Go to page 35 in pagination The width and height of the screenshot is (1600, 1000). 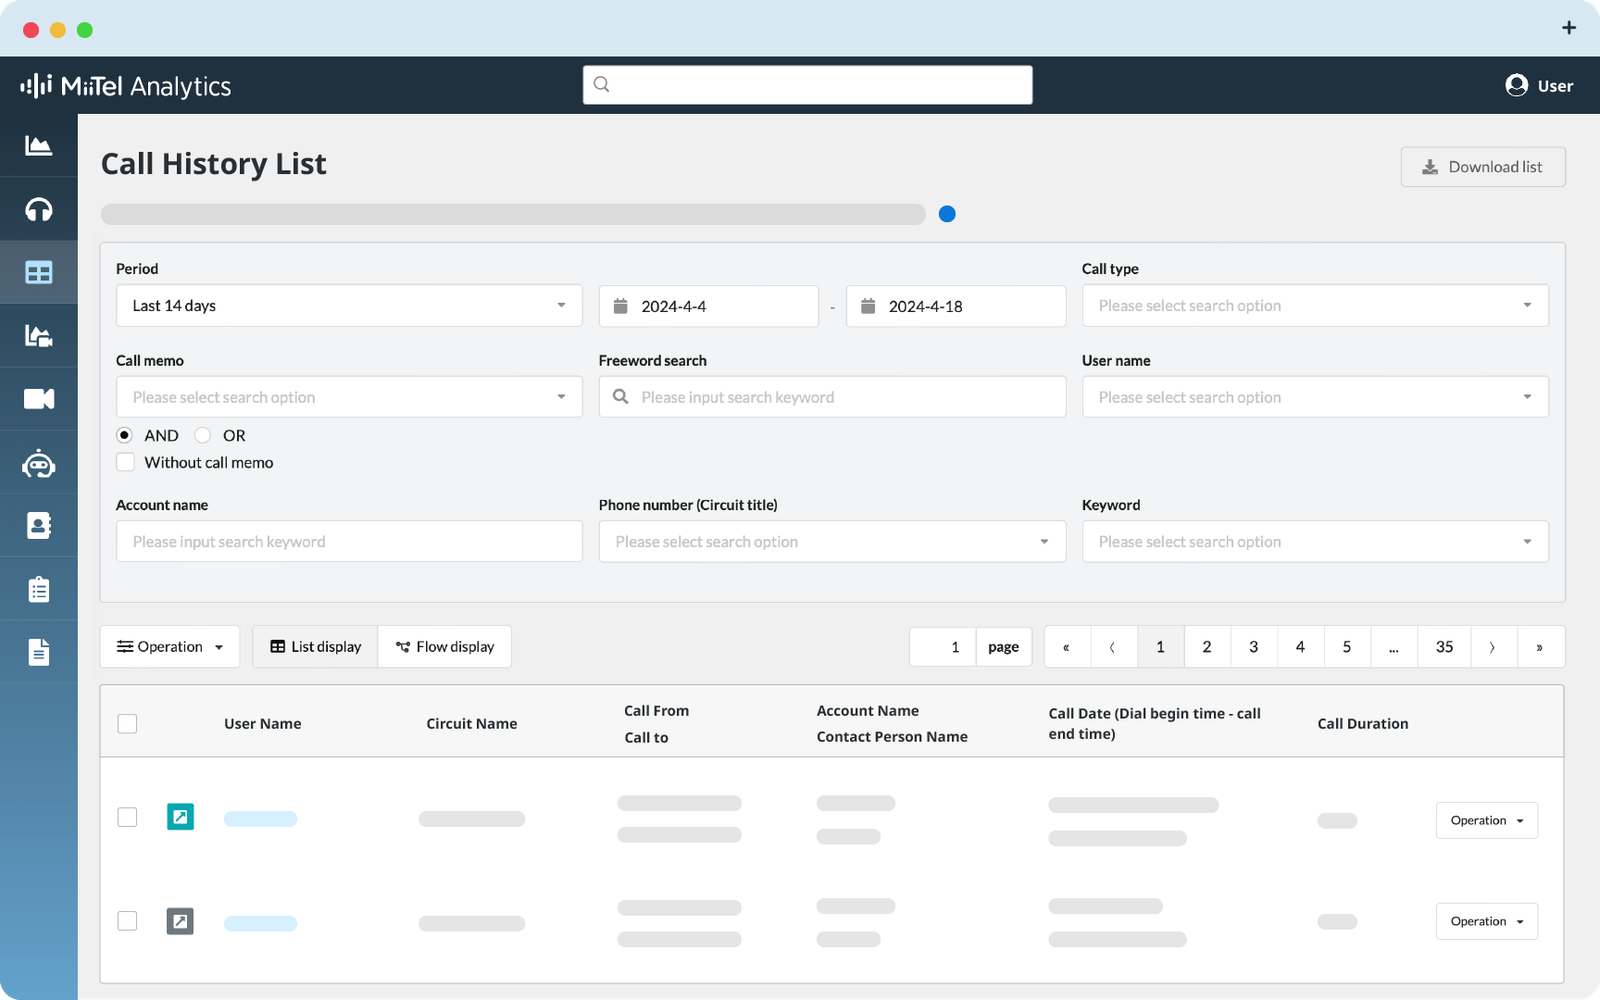click(1444, 647)
